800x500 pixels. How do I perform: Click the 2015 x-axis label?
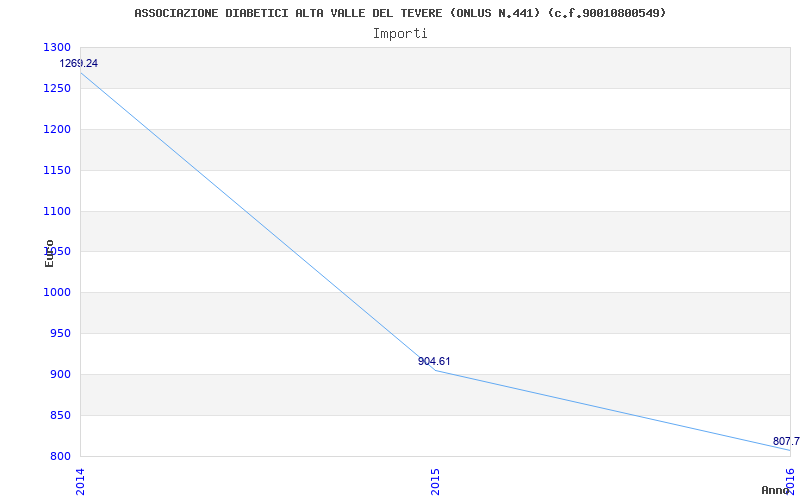(x=435, y=482)
